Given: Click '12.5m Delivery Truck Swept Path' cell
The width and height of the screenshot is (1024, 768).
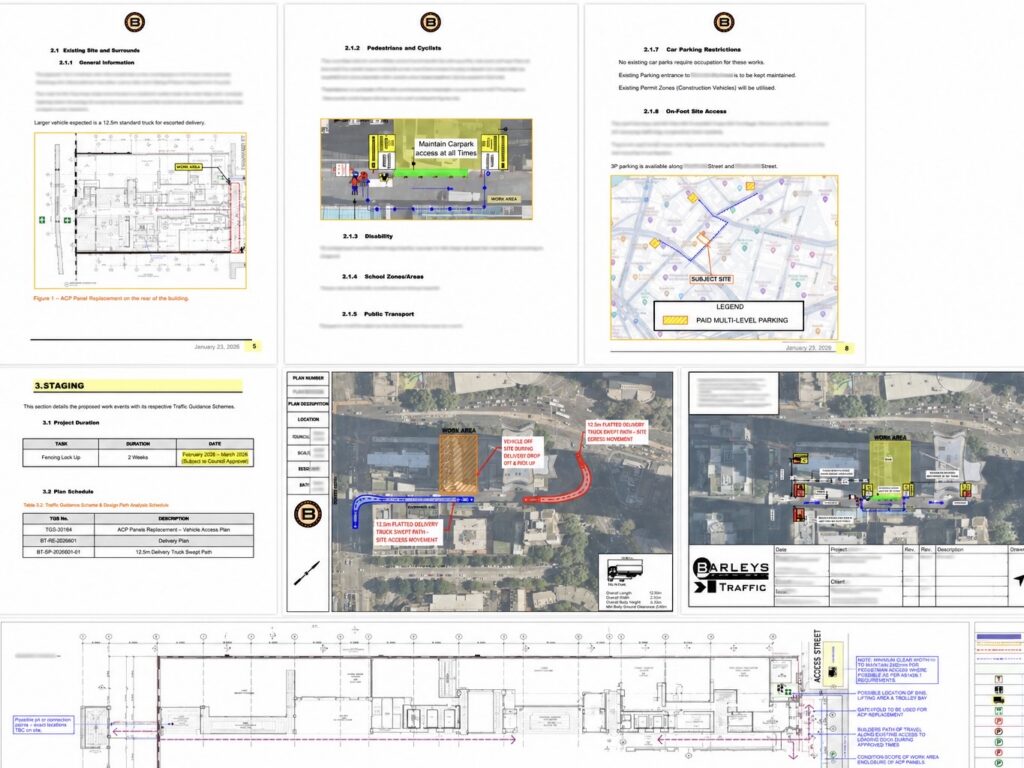Looking at the screenshot, I should [174, 552].
